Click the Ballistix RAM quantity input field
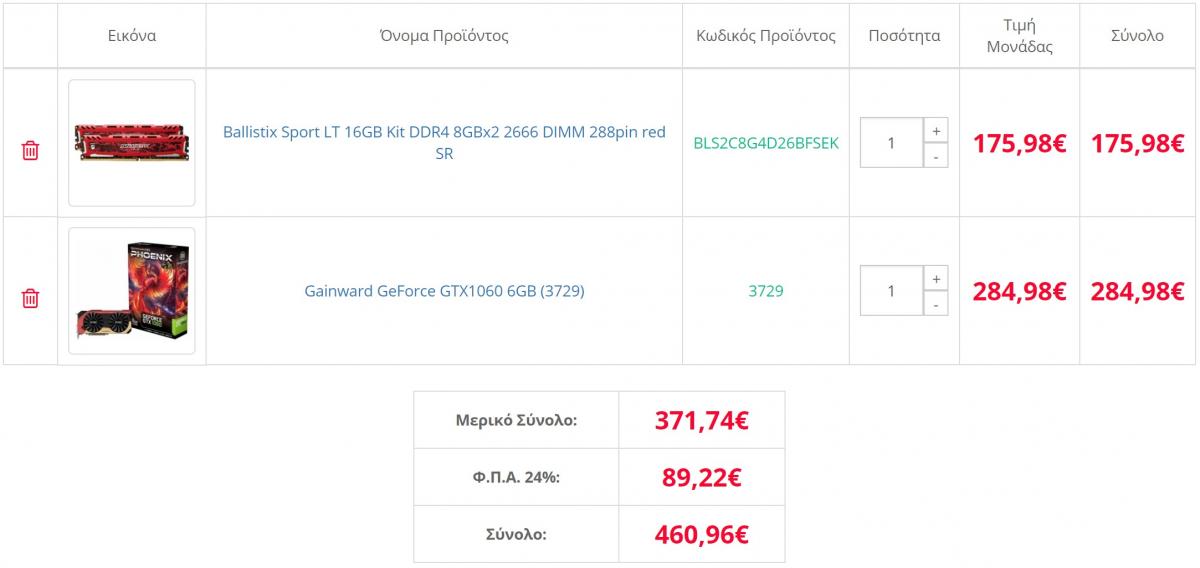Image resolution: width=1200 pixels, height=568 pixels. pyautogui.click(x=891, y=143)
